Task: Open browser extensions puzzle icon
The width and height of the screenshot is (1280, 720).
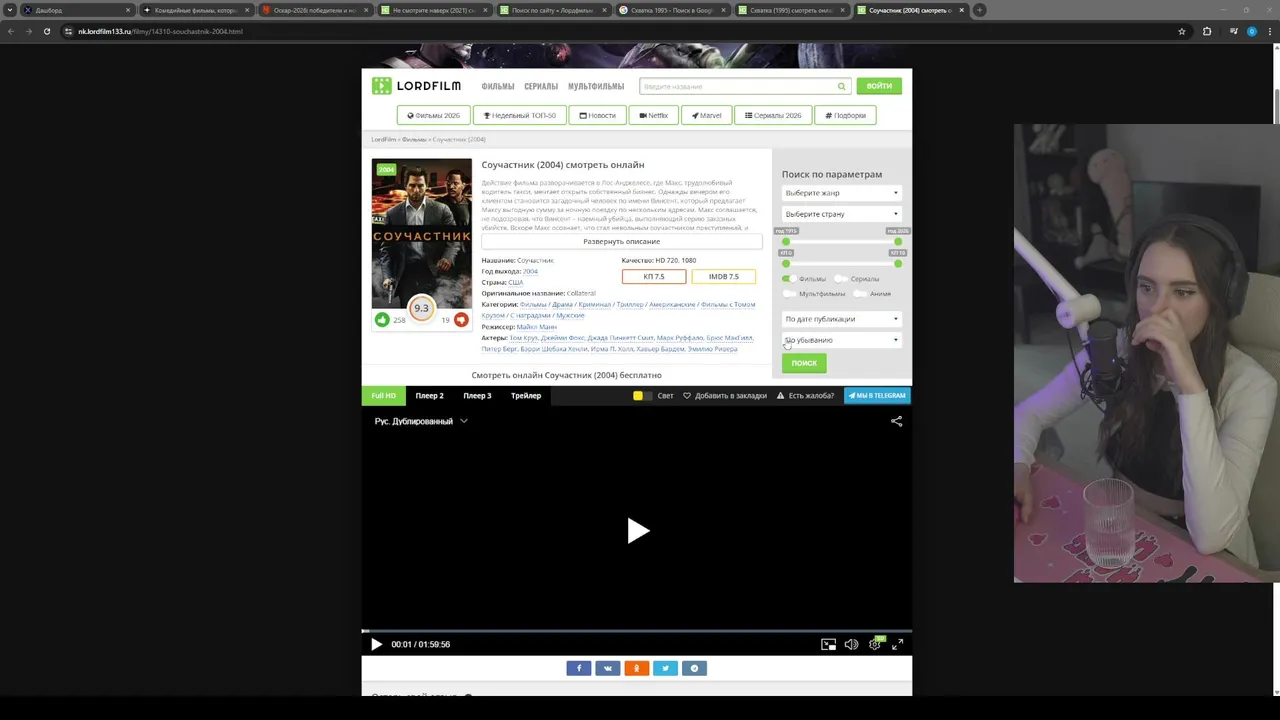Action: click(x=1207, y=31)
